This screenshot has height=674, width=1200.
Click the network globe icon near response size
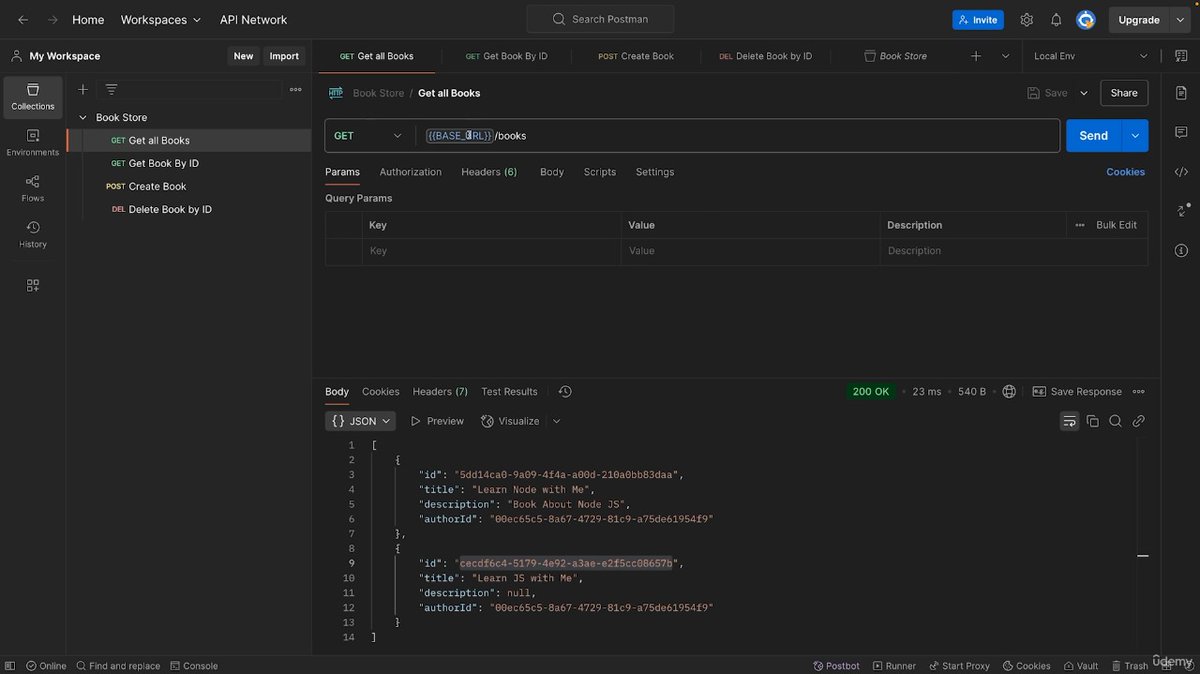(x=1009, y=392)
